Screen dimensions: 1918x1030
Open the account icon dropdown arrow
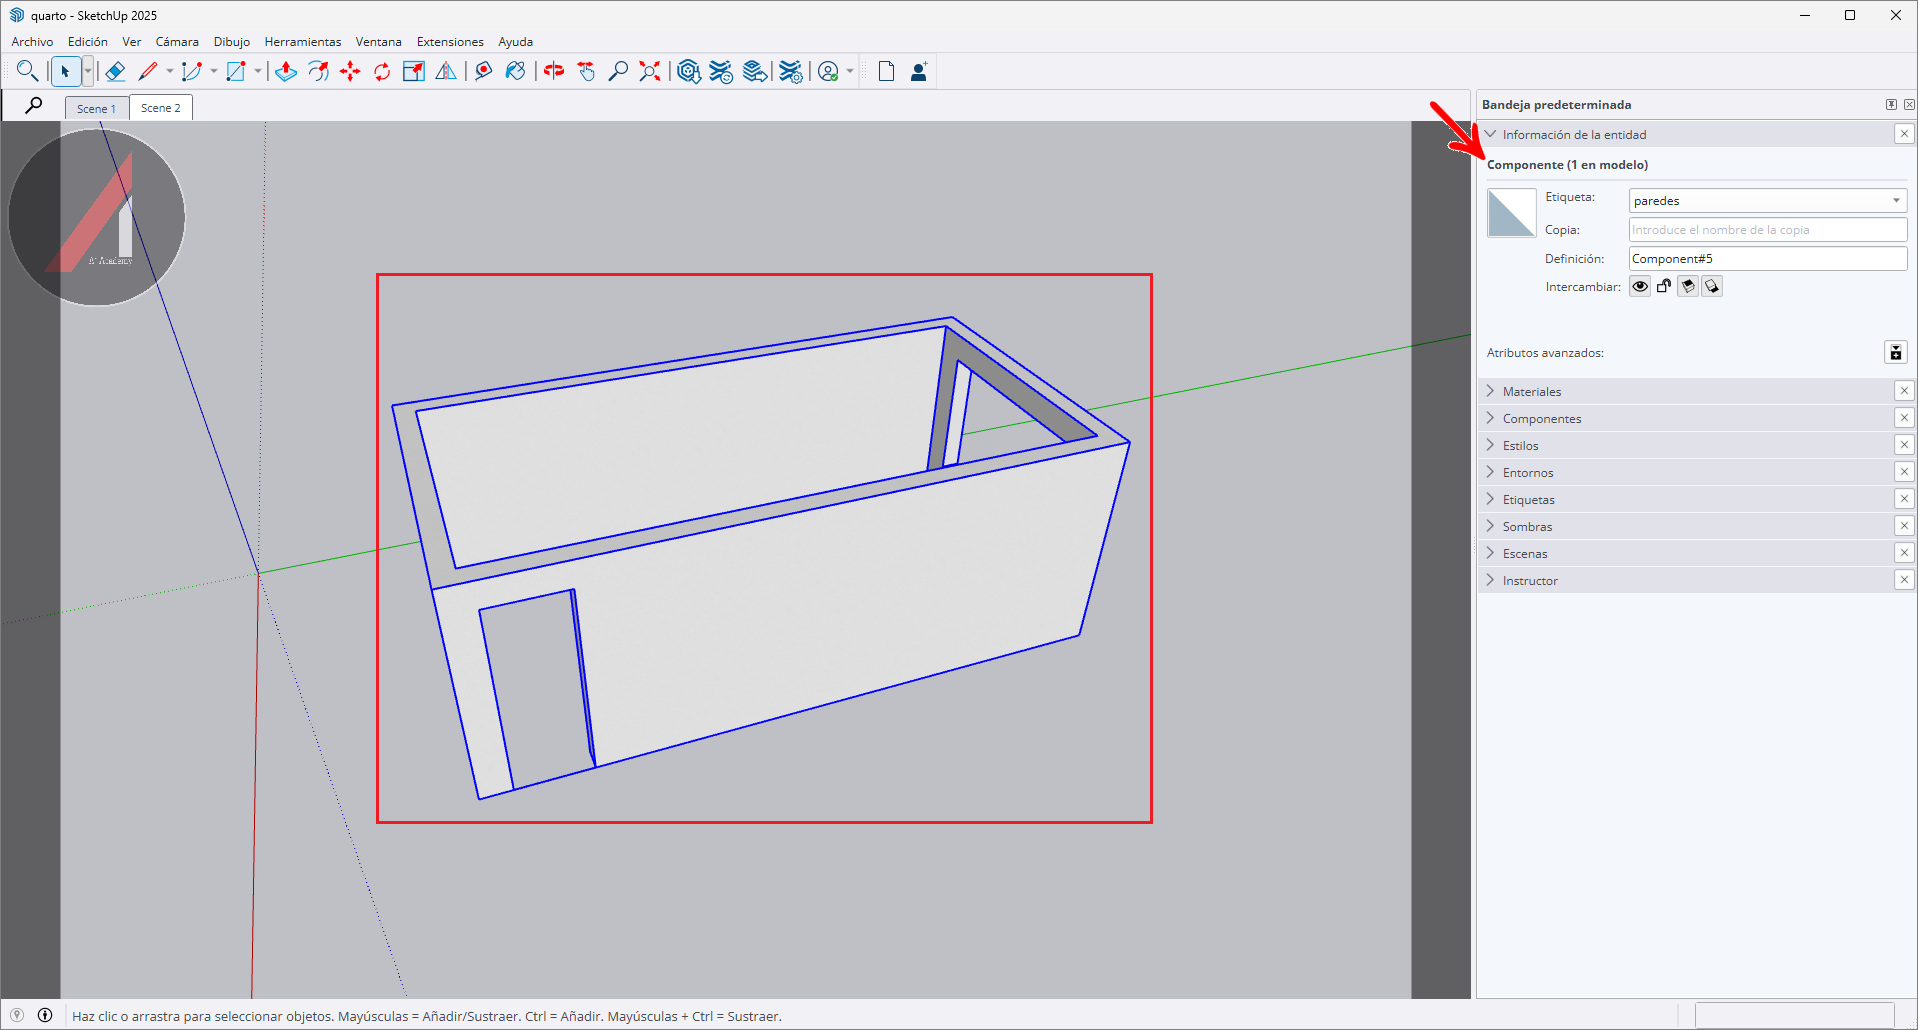point(850,71)
